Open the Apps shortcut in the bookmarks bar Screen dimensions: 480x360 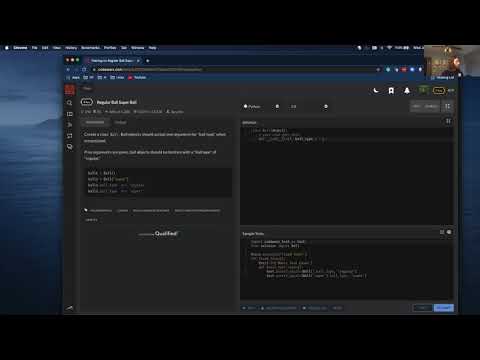73,77
